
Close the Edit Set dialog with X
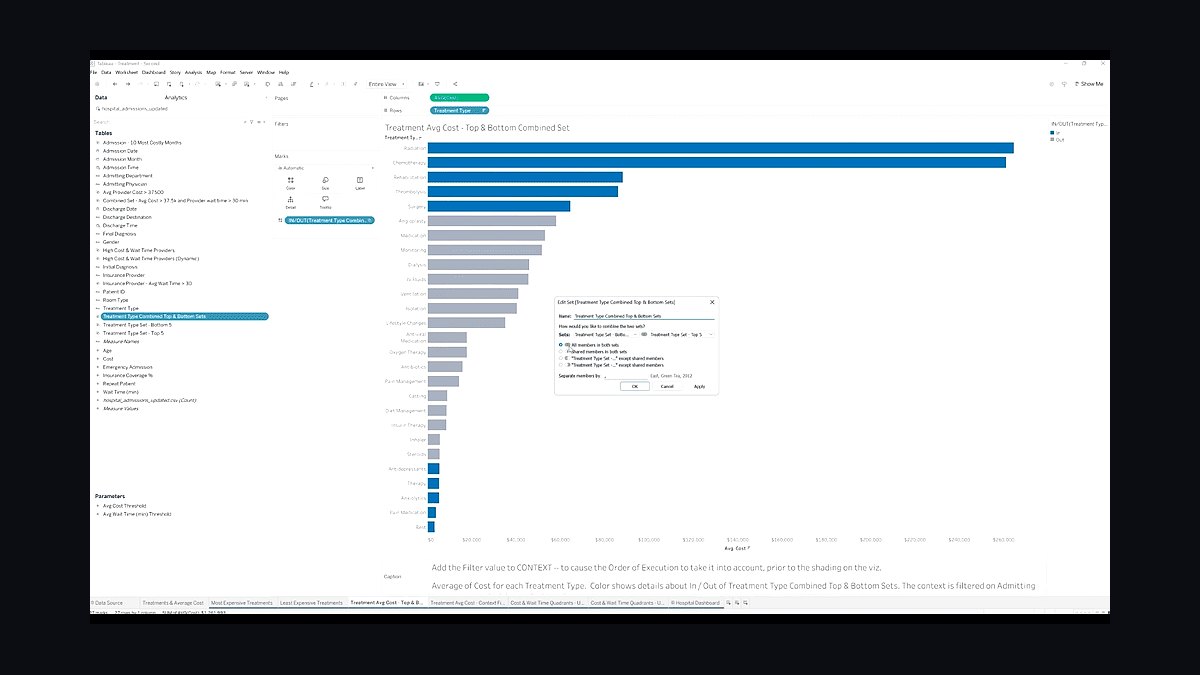712,301
